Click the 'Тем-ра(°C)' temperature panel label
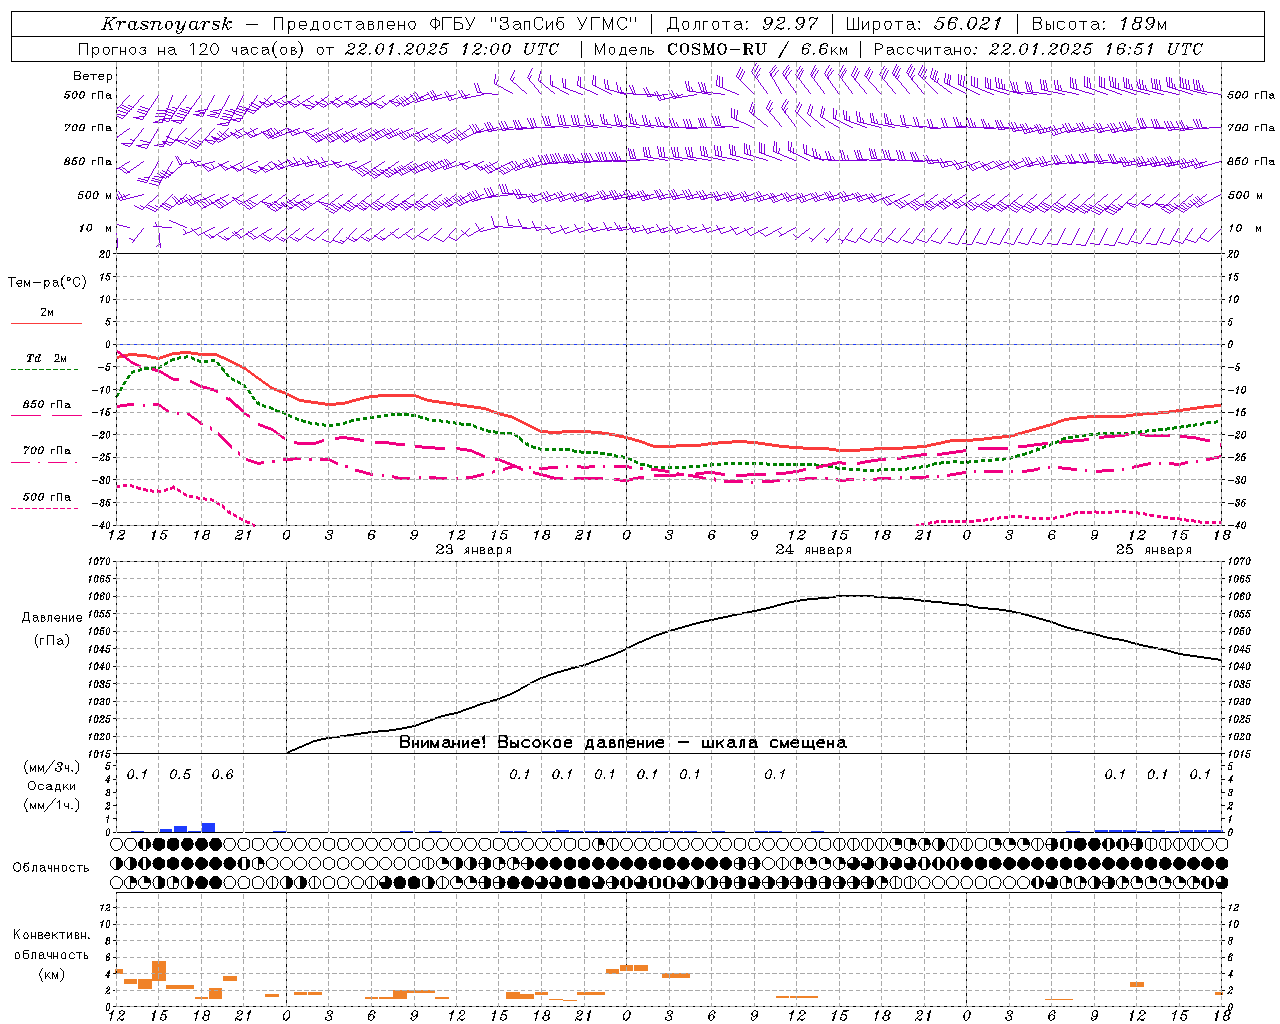Screen dimensions: 1280x1024 (47, 283)
